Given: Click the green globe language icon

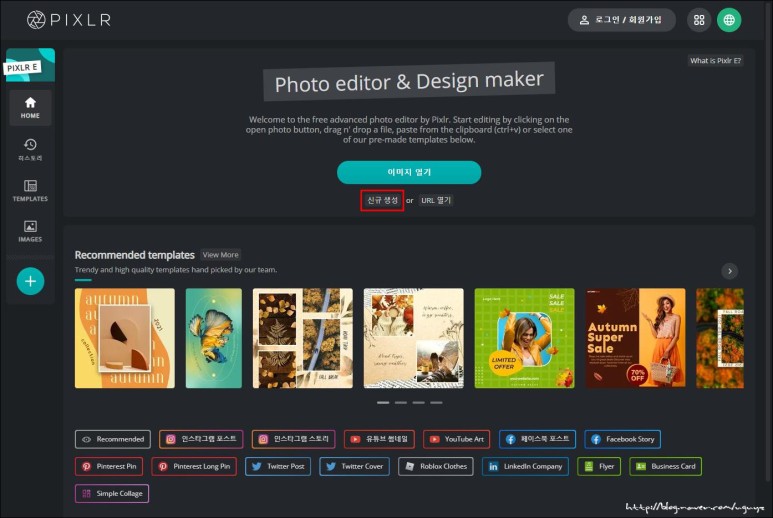Looking at the screenshot, I should (x=729, y=20).
